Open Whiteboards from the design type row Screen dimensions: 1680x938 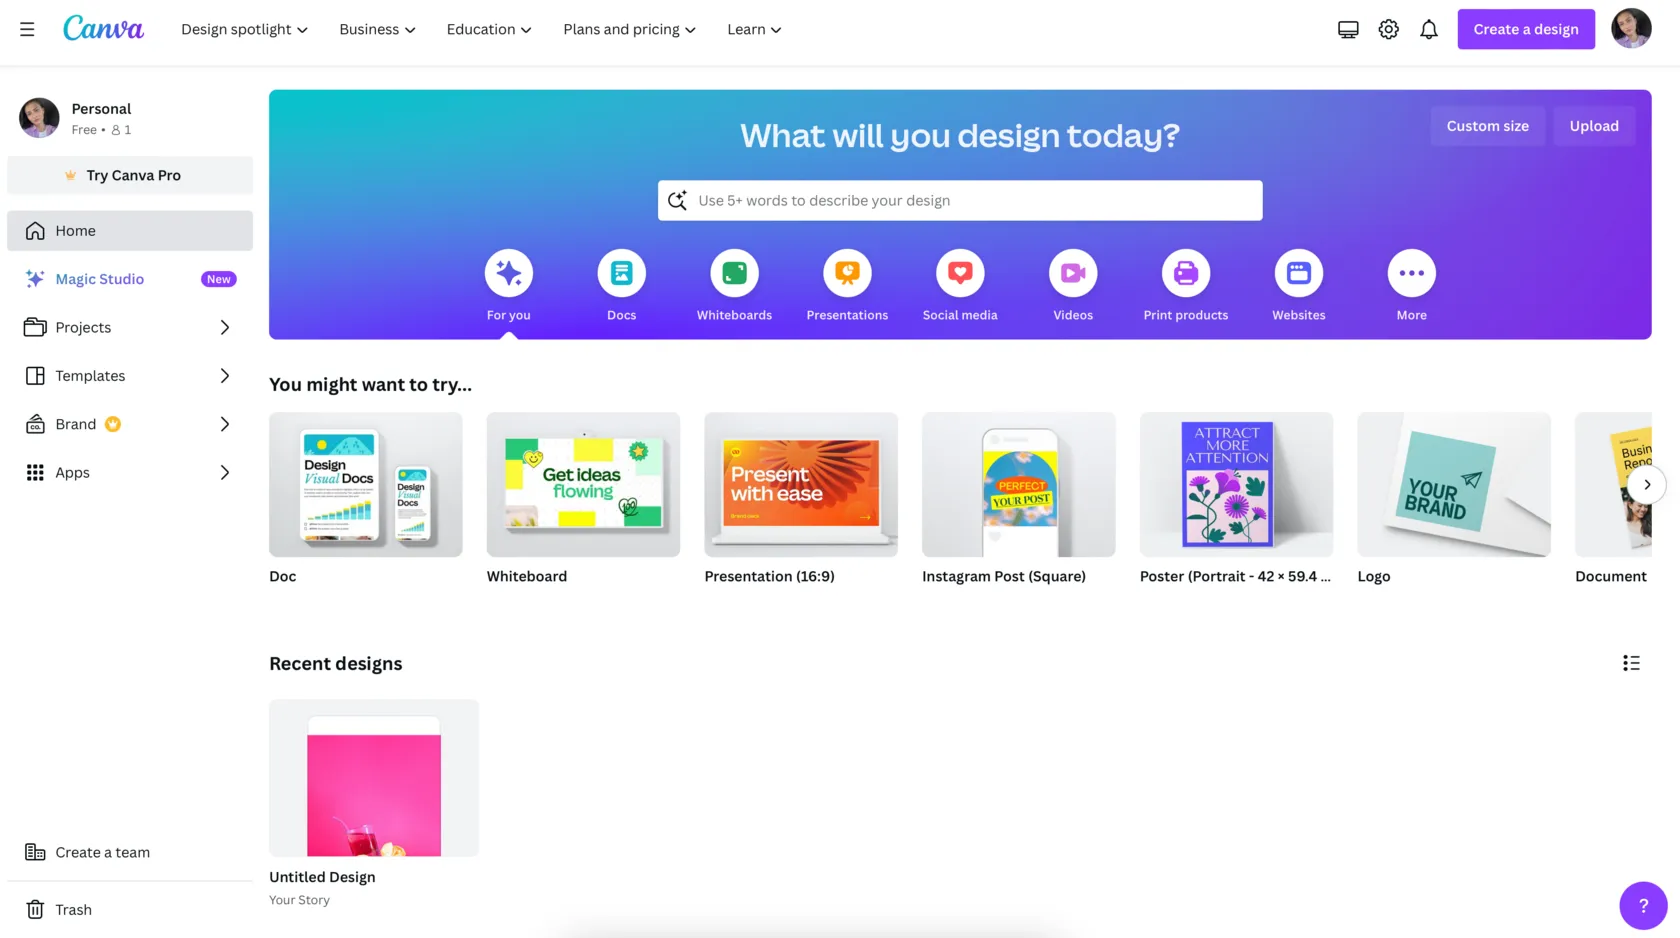733,272
